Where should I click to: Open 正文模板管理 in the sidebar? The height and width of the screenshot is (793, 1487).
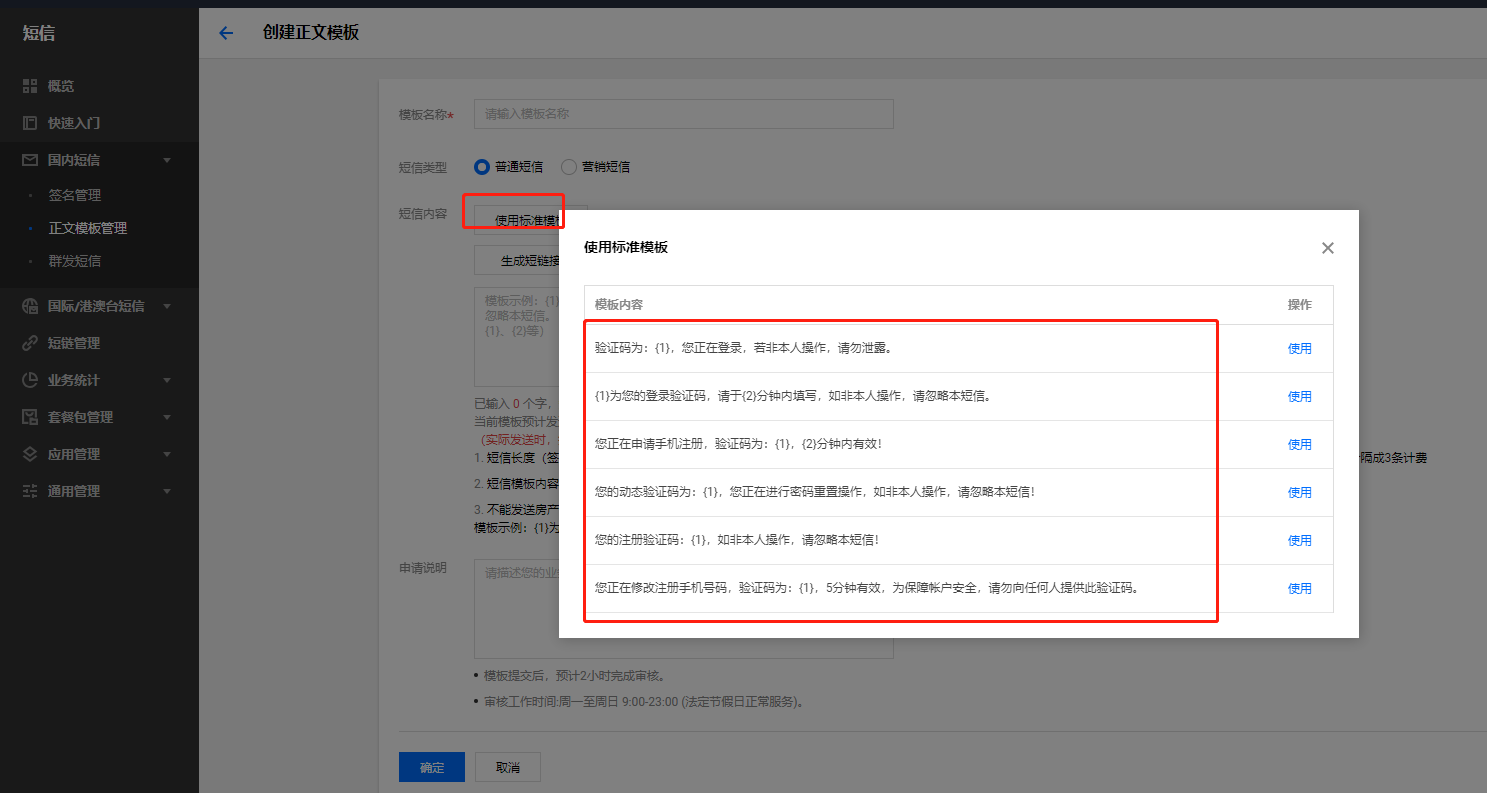88,228
